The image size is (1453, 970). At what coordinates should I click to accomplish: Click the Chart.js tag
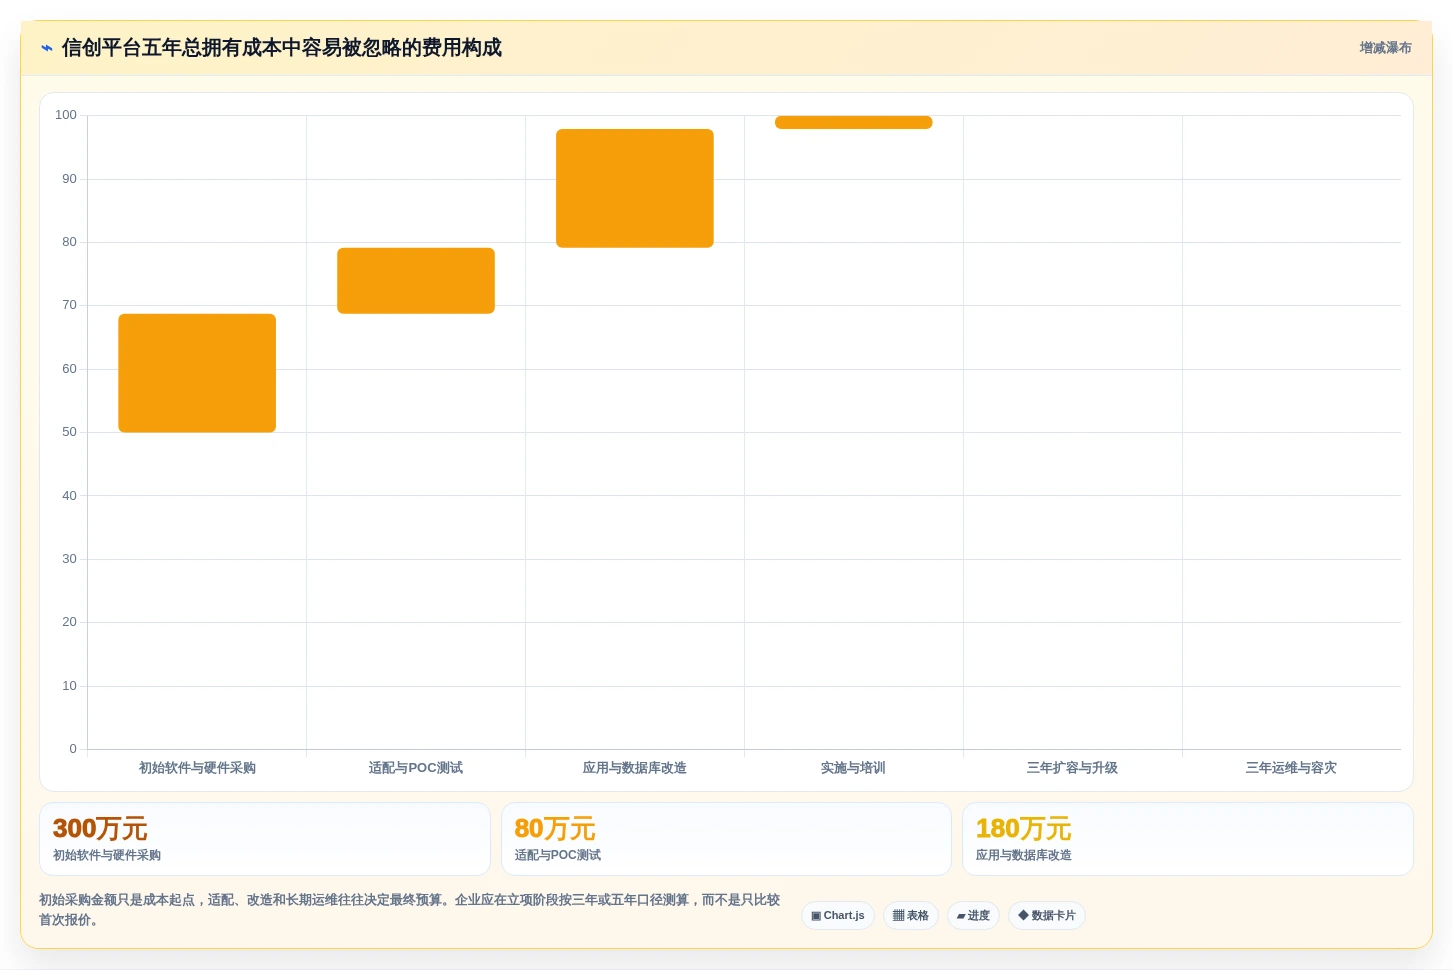[x=838, y=916]
